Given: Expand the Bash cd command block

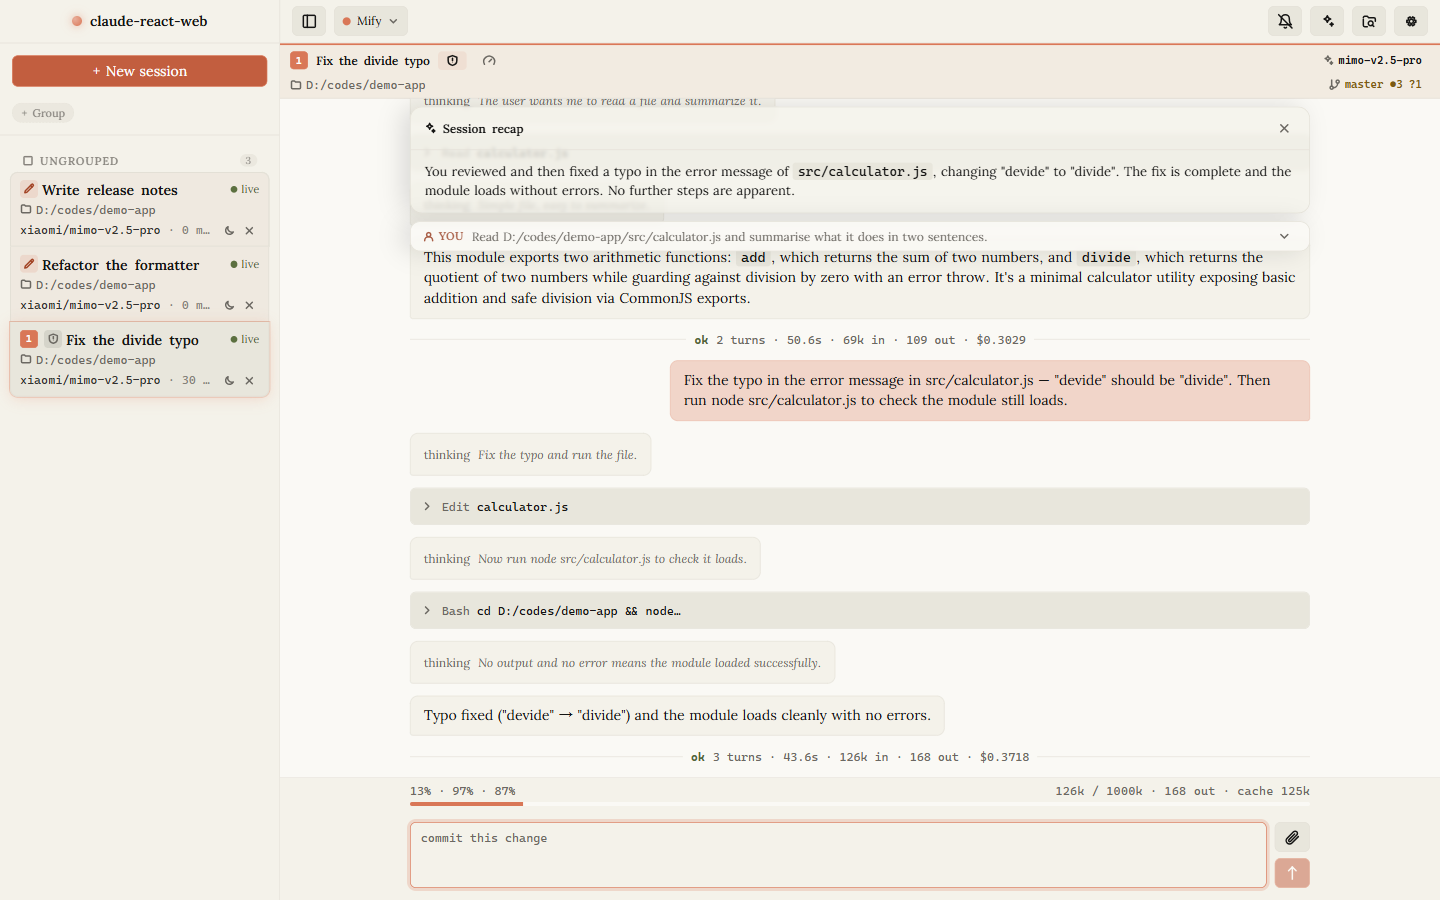Looking at the screenshot, I should tap(860, 611).
